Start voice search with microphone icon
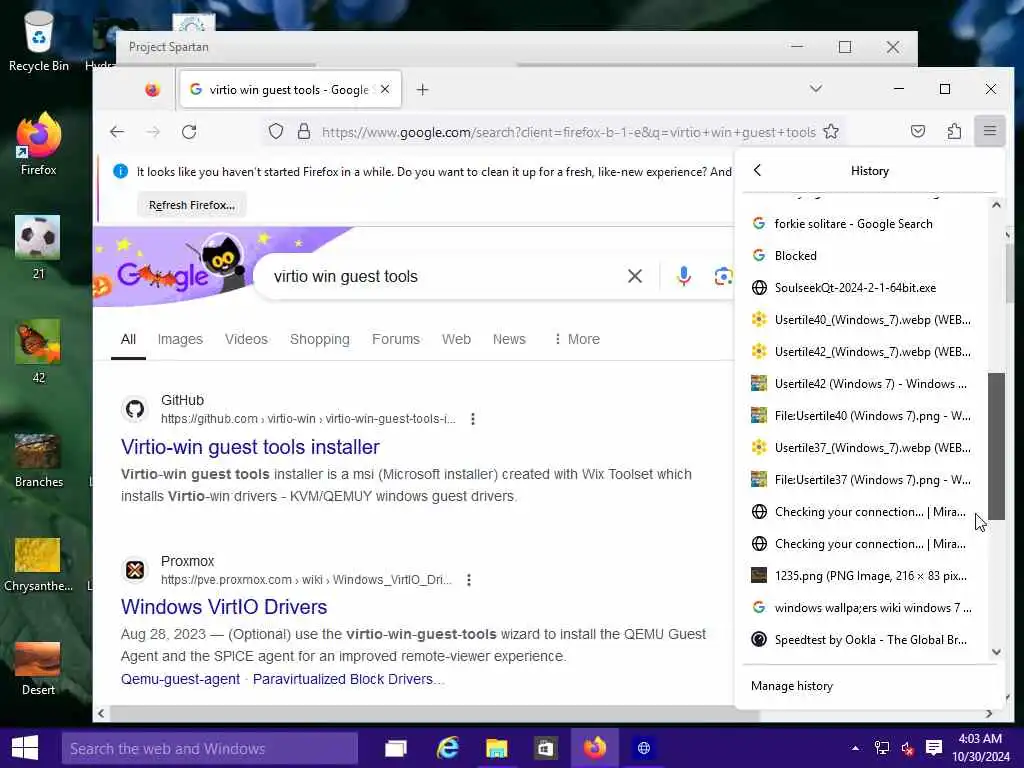 pyautogui.click(x=683, y=276)
